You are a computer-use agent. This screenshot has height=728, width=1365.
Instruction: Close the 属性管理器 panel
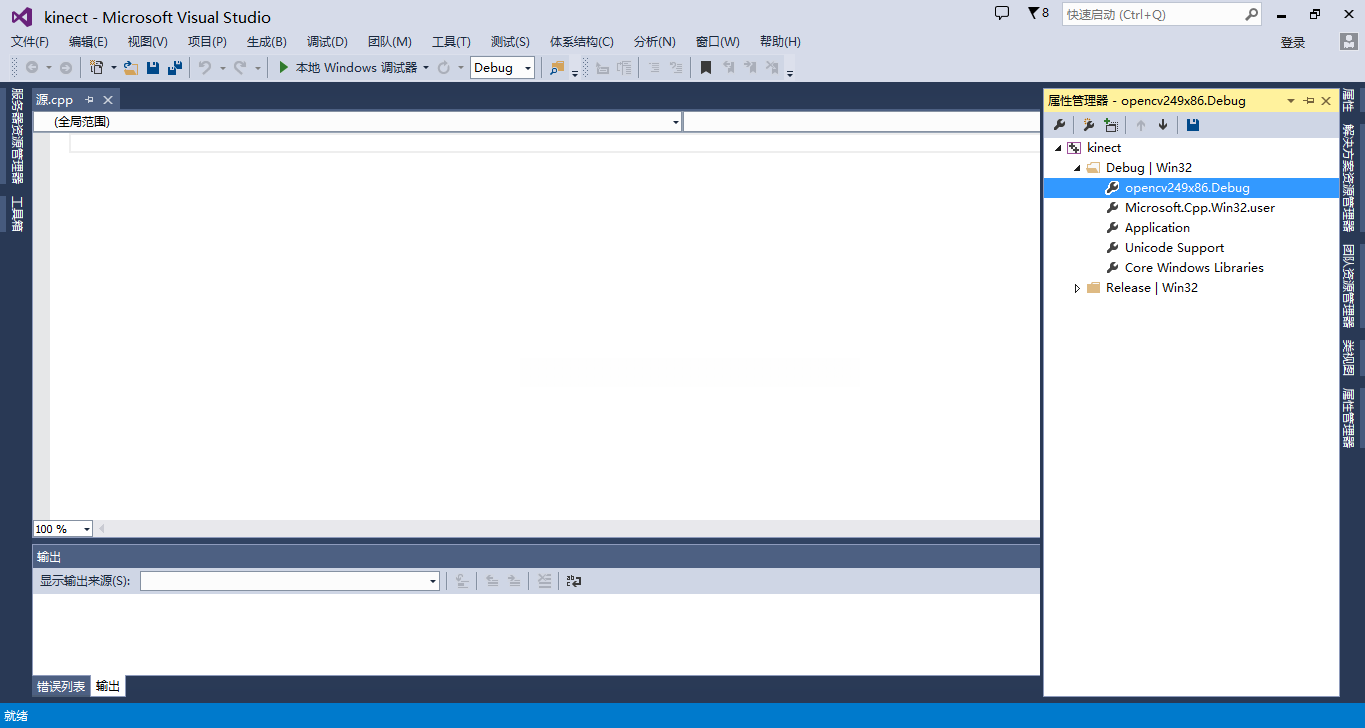pyautogui.click(x=1326, y=101)
